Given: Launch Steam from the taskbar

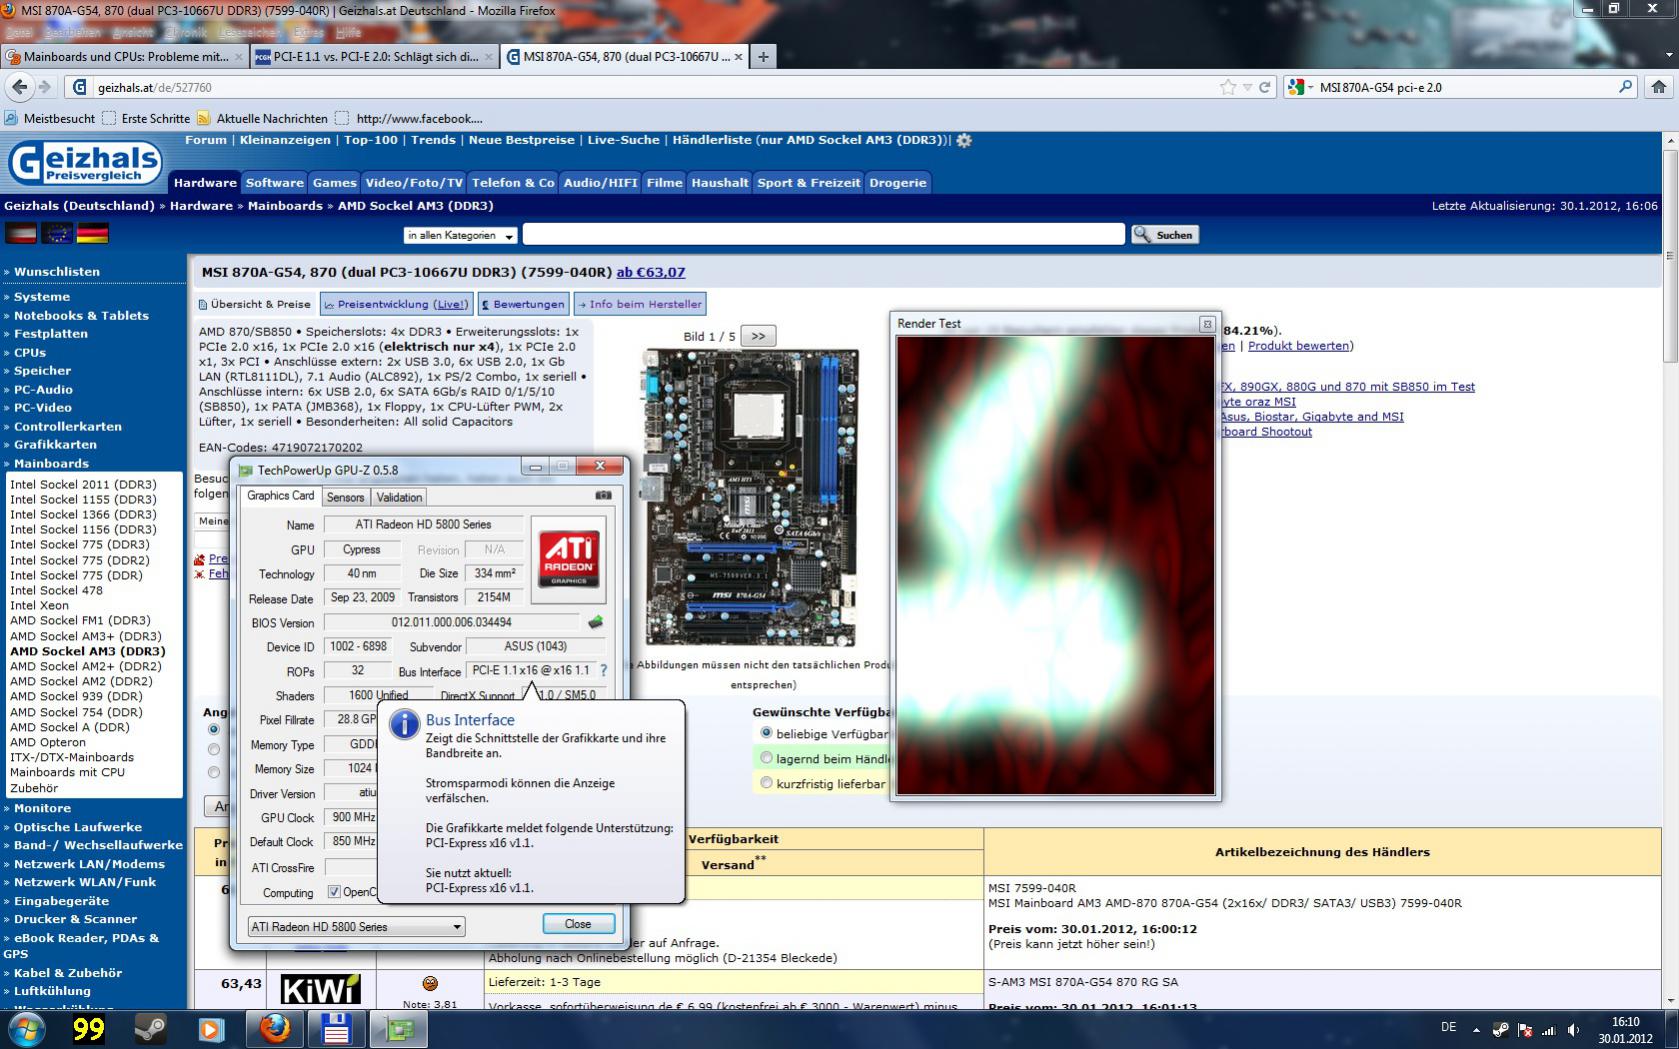Looking at the screenshot, I should 150,1029.
